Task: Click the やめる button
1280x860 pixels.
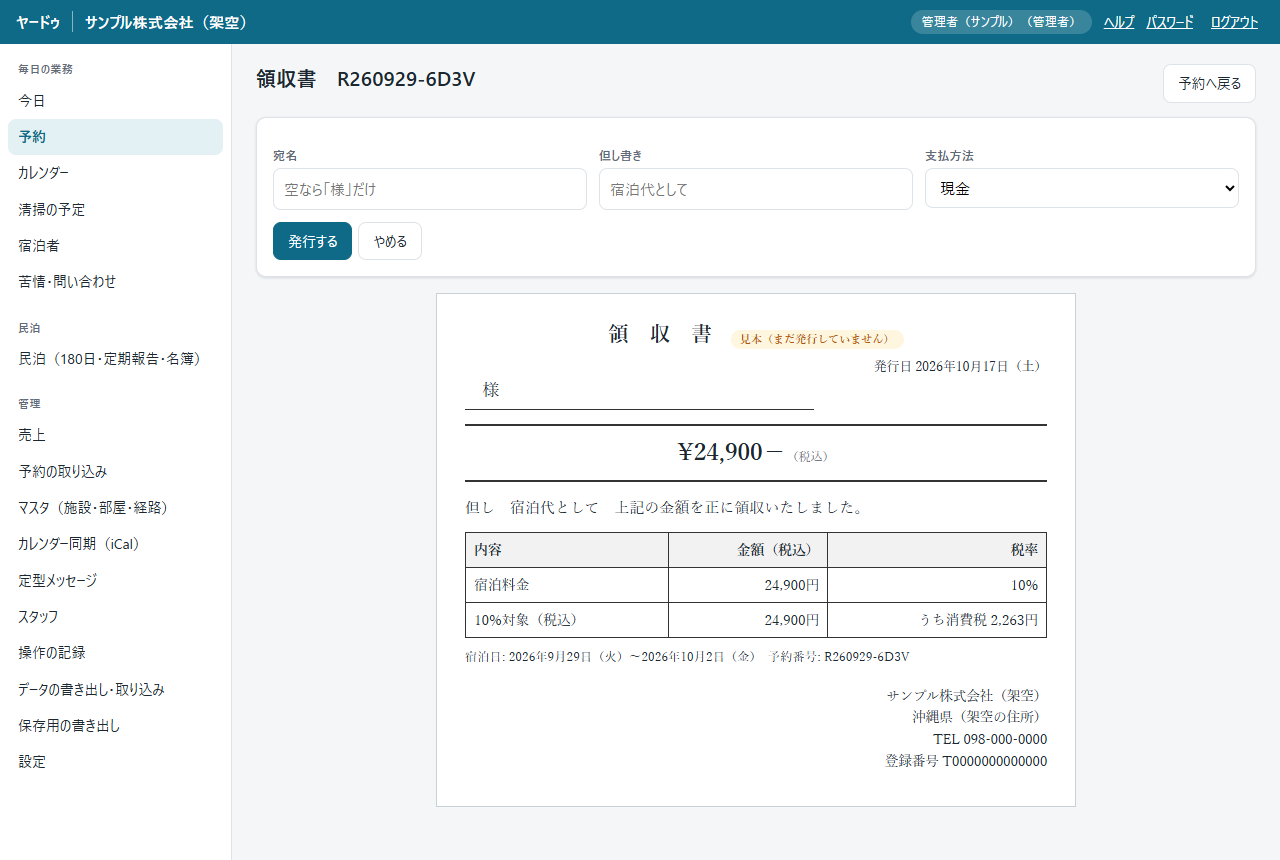Action: pyautogui.click(x=390, y=241)
